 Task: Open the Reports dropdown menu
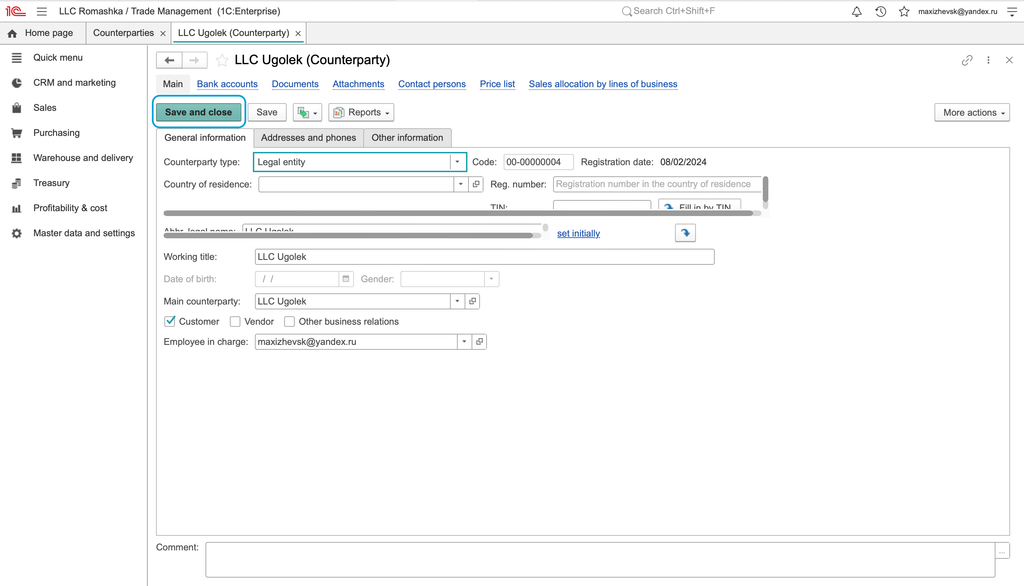tap(361, 112)
